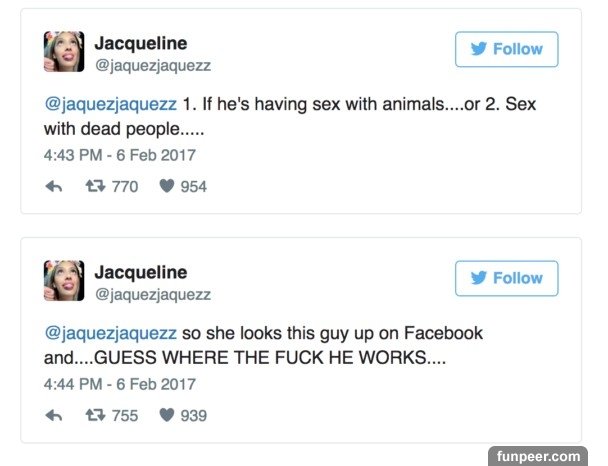Click @jaquezjaquezz handle under first tweet name

(x=152, y=66)
